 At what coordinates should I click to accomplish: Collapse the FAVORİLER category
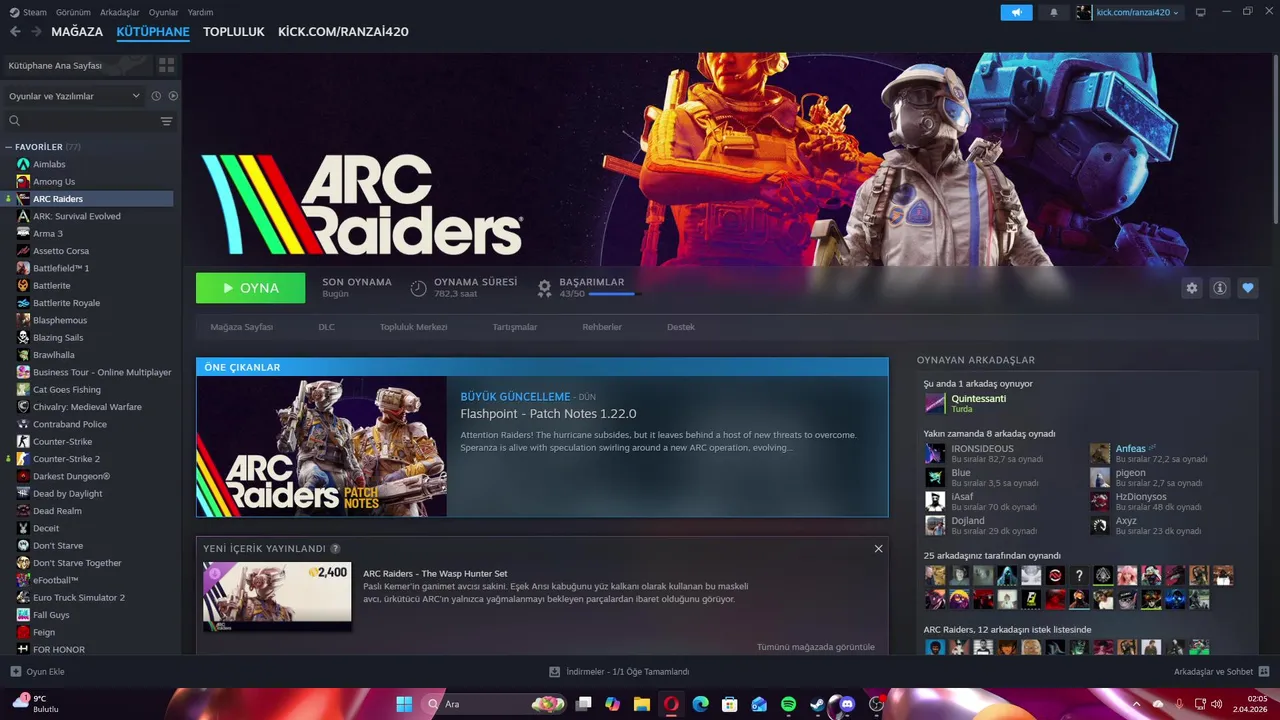[9, 147]
